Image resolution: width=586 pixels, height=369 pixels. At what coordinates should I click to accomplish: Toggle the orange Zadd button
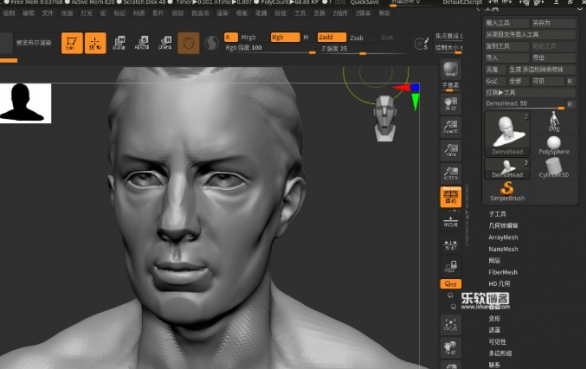point(331,37)
